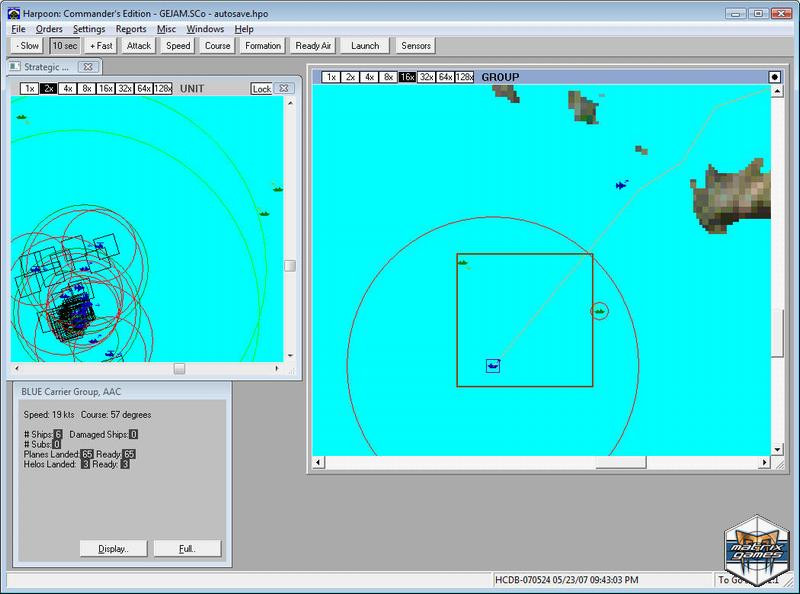The image size is (800, 594).
Task: Speed up time with + Fast button
Action: click(101, 46)
